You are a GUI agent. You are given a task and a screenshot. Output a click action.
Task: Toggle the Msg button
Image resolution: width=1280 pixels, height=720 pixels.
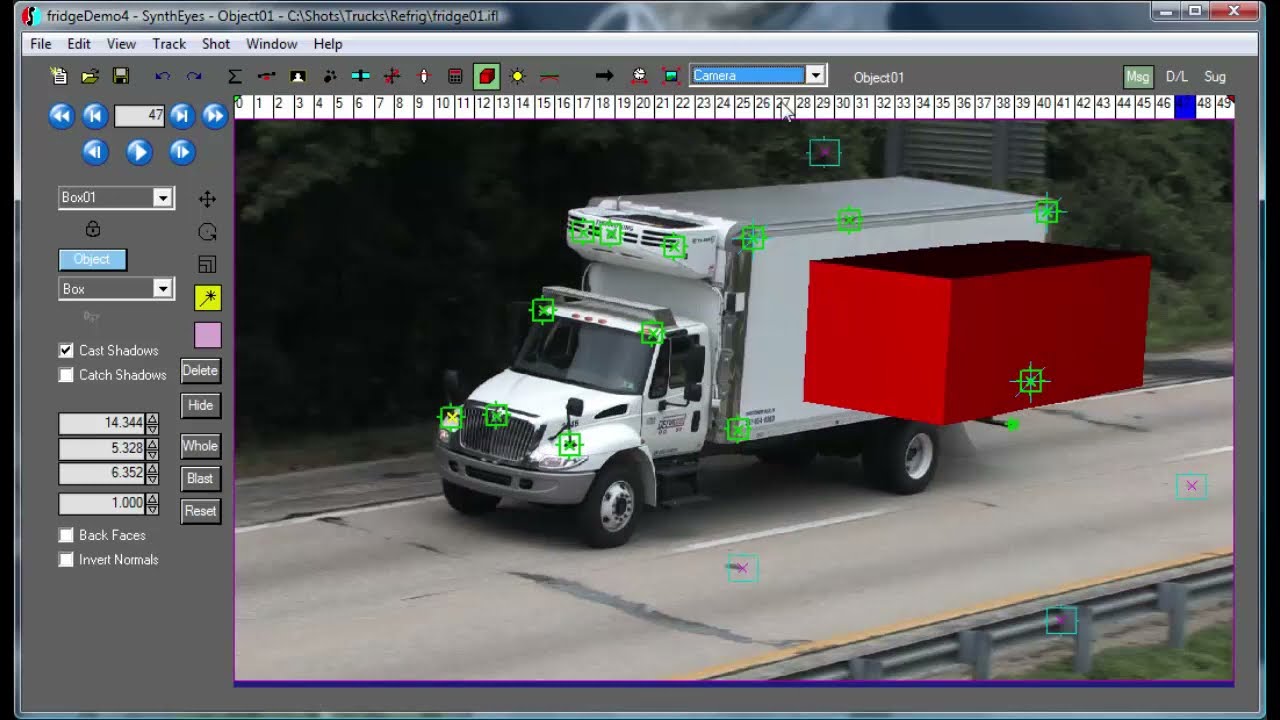tap(1138, 77)
